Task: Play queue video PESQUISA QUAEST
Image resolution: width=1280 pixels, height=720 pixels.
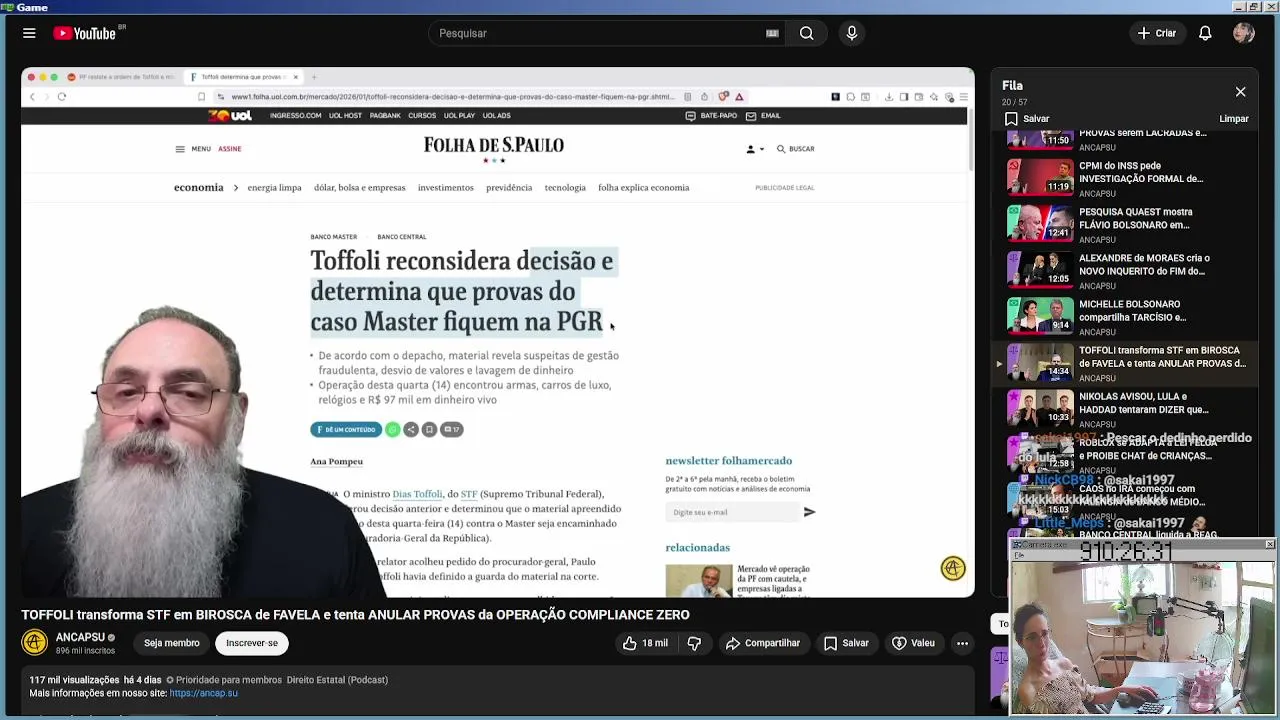Action: [1125, 224]
